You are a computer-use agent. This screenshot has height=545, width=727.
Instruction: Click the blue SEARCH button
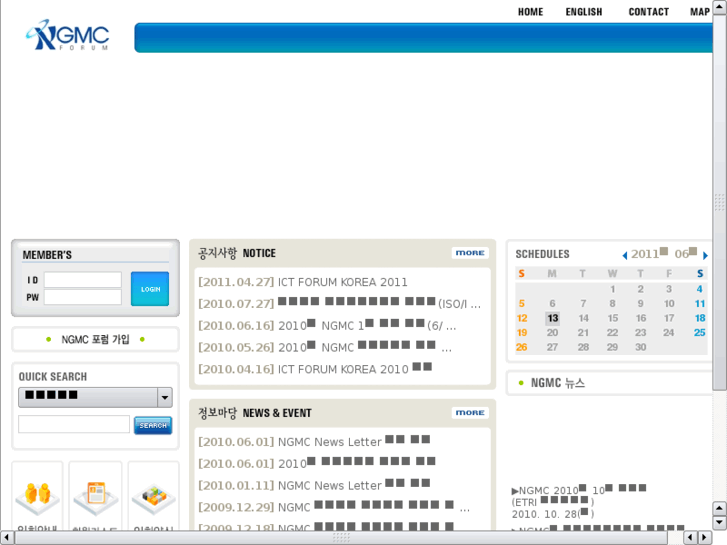[x=153, y=425]
